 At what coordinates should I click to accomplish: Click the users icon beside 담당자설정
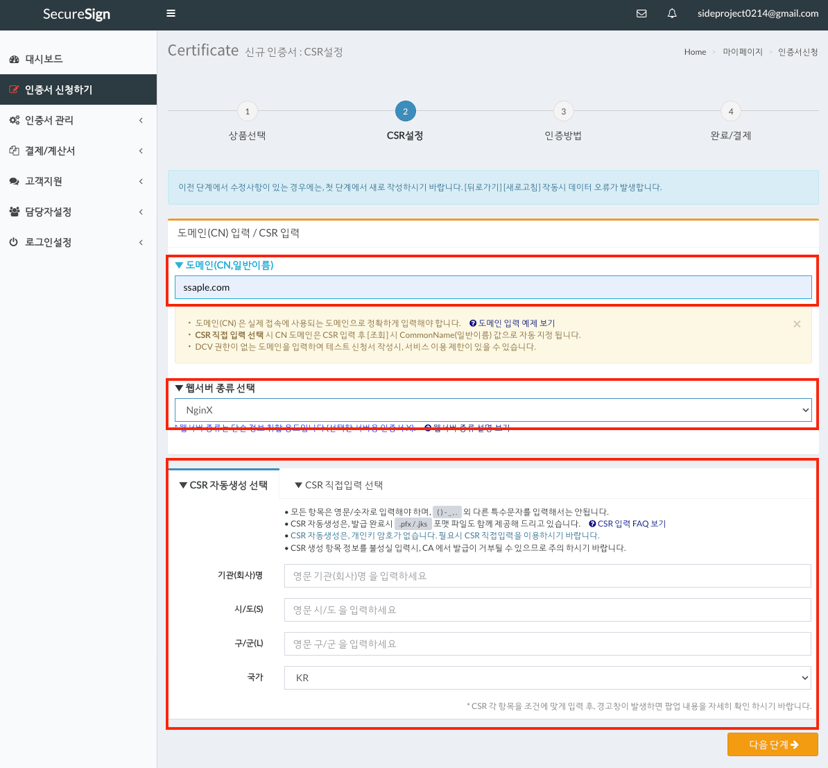coord(14,212)
